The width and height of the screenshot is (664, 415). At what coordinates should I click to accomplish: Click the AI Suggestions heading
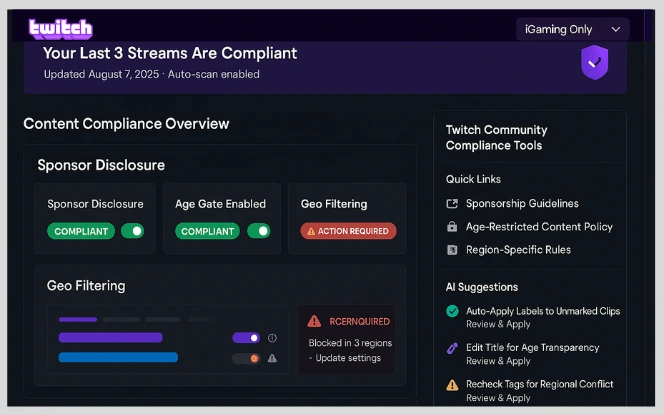481,287
